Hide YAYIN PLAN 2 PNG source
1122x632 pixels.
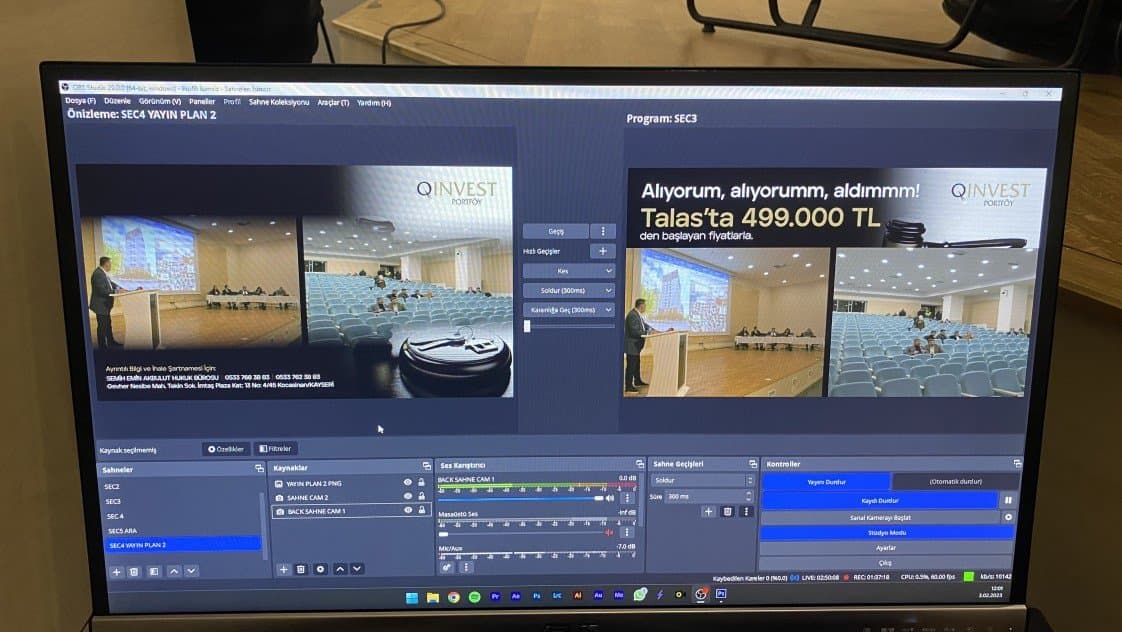[407, 482]
